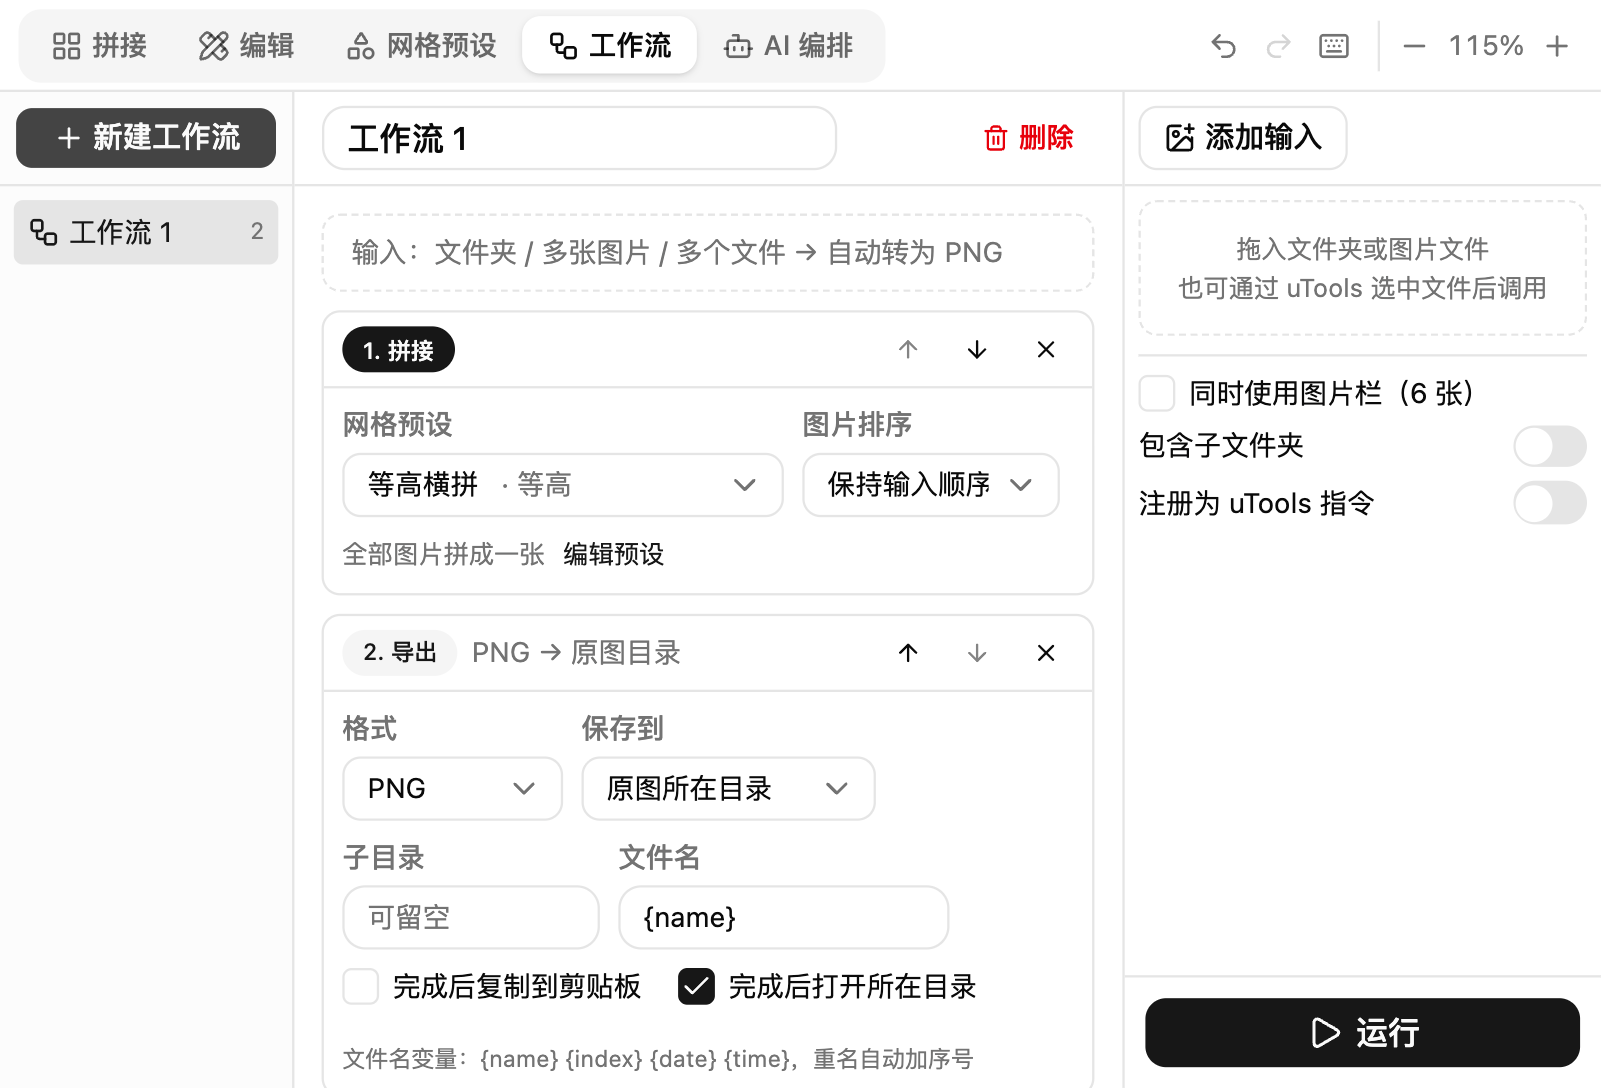
Task: Open 网格预设 dropdown 等高横拼
Action: pos(563,485)
